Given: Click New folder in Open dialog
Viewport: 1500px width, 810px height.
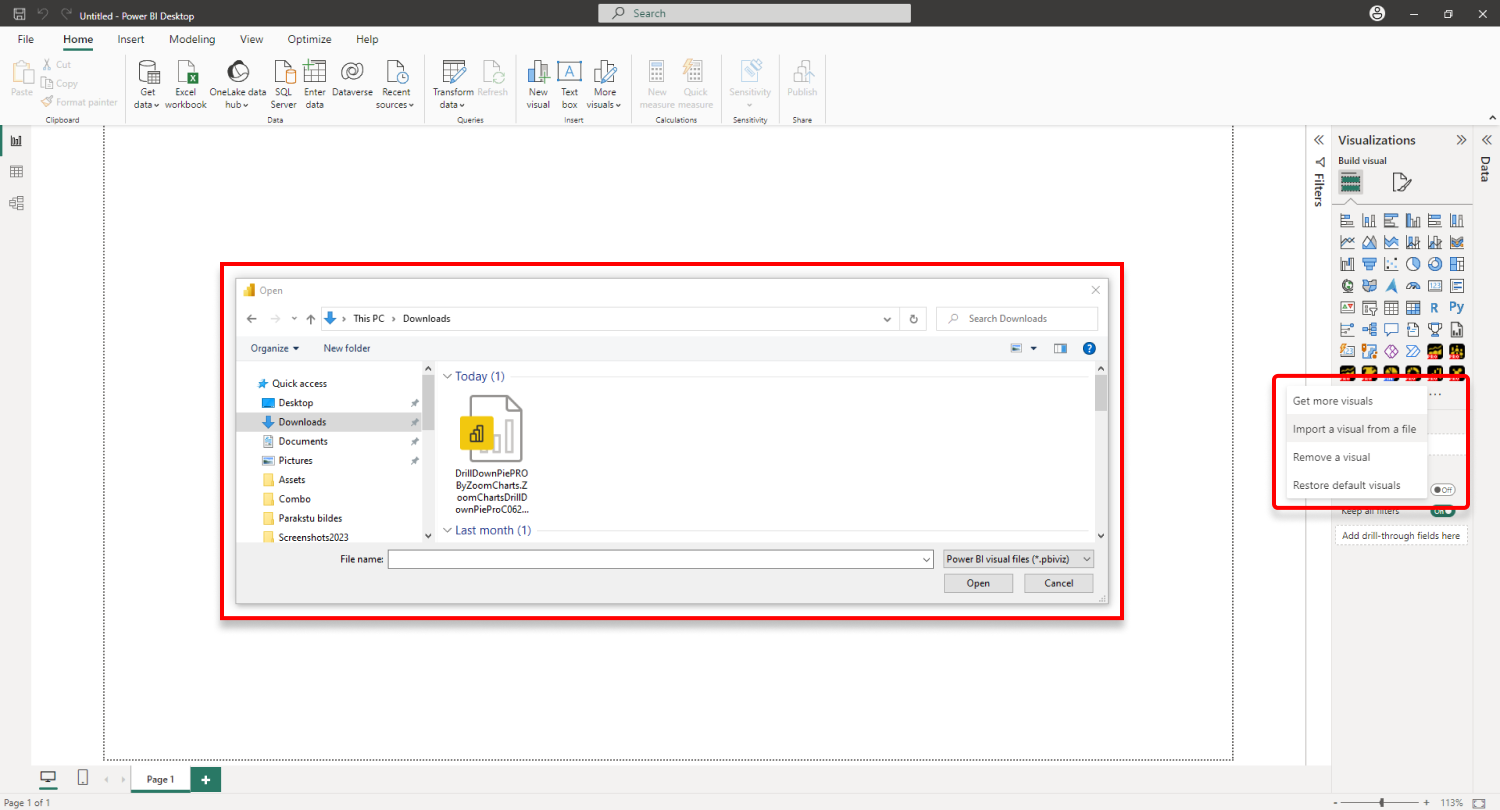Looking at the screenshot, I should coord(347,348).
